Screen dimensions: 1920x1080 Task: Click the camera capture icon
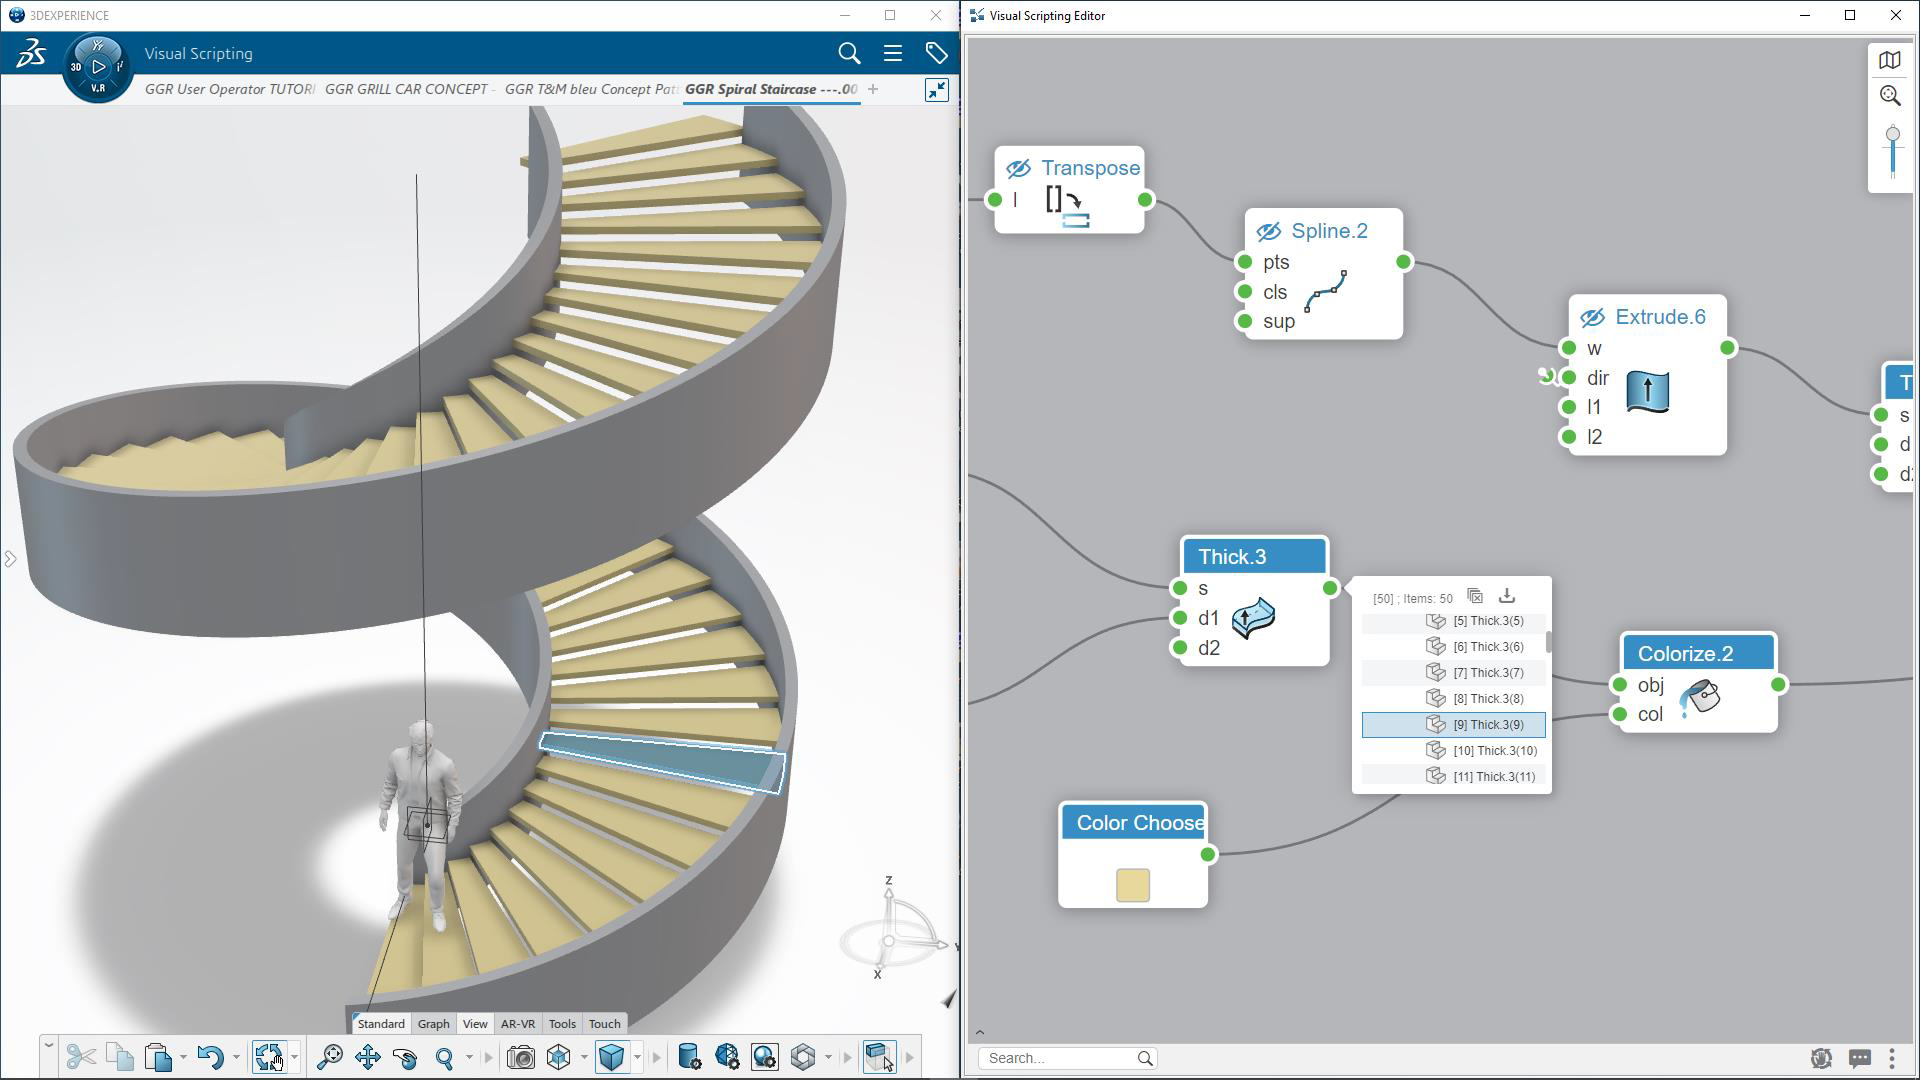click(520, 1057)
